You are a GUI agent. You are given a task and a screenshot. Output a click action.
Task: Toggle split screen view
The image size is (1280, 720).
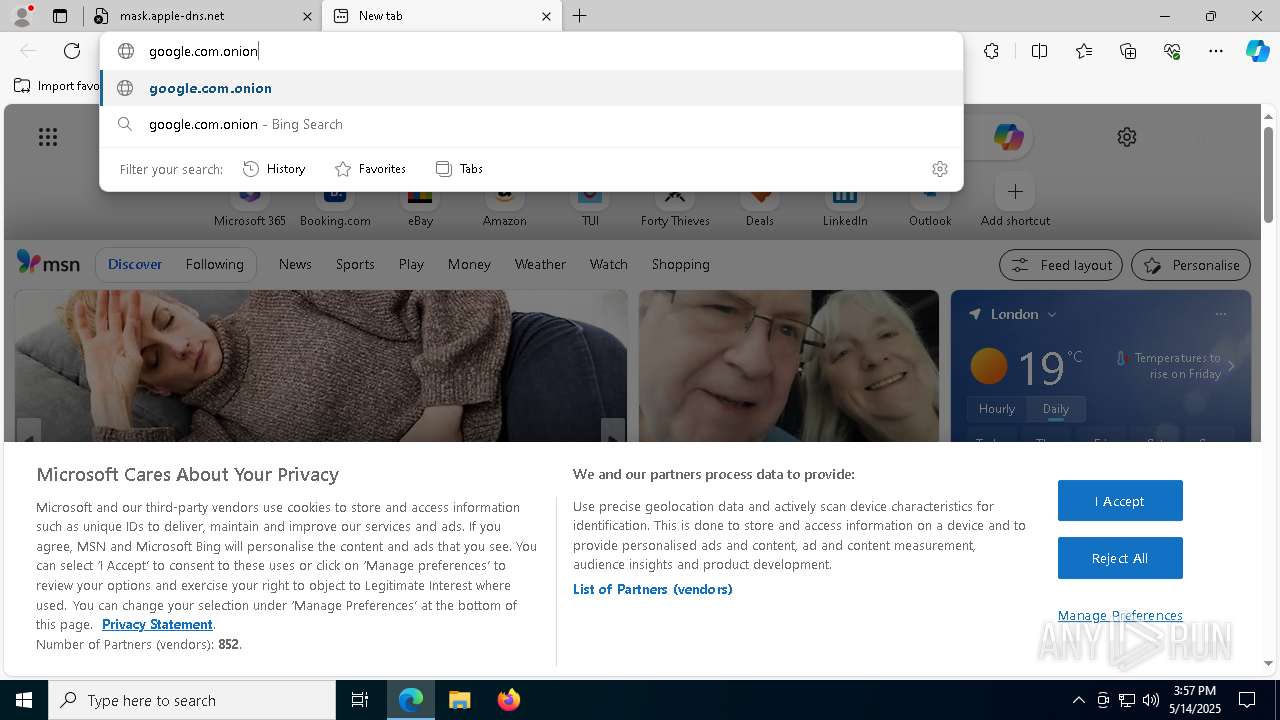click(1039, 51)
